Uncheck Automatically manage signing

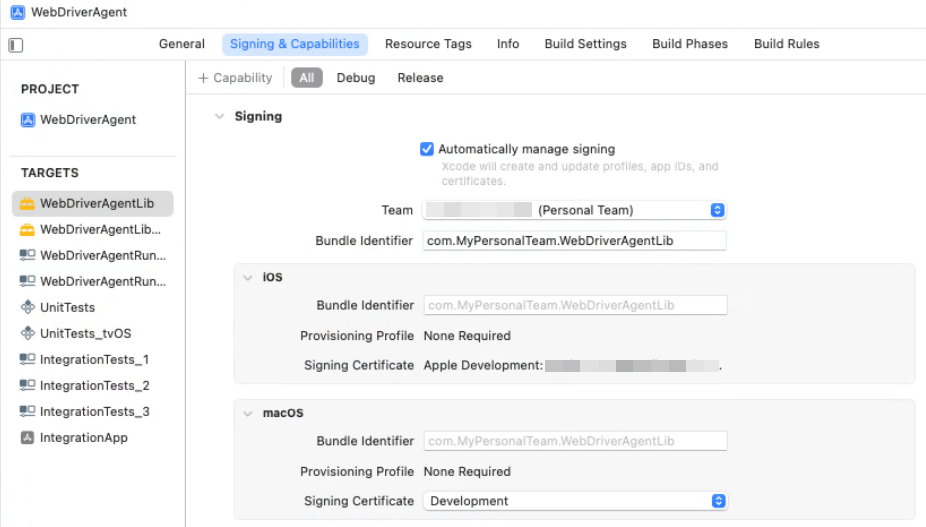pyautogui.click(x=427, y=149)
